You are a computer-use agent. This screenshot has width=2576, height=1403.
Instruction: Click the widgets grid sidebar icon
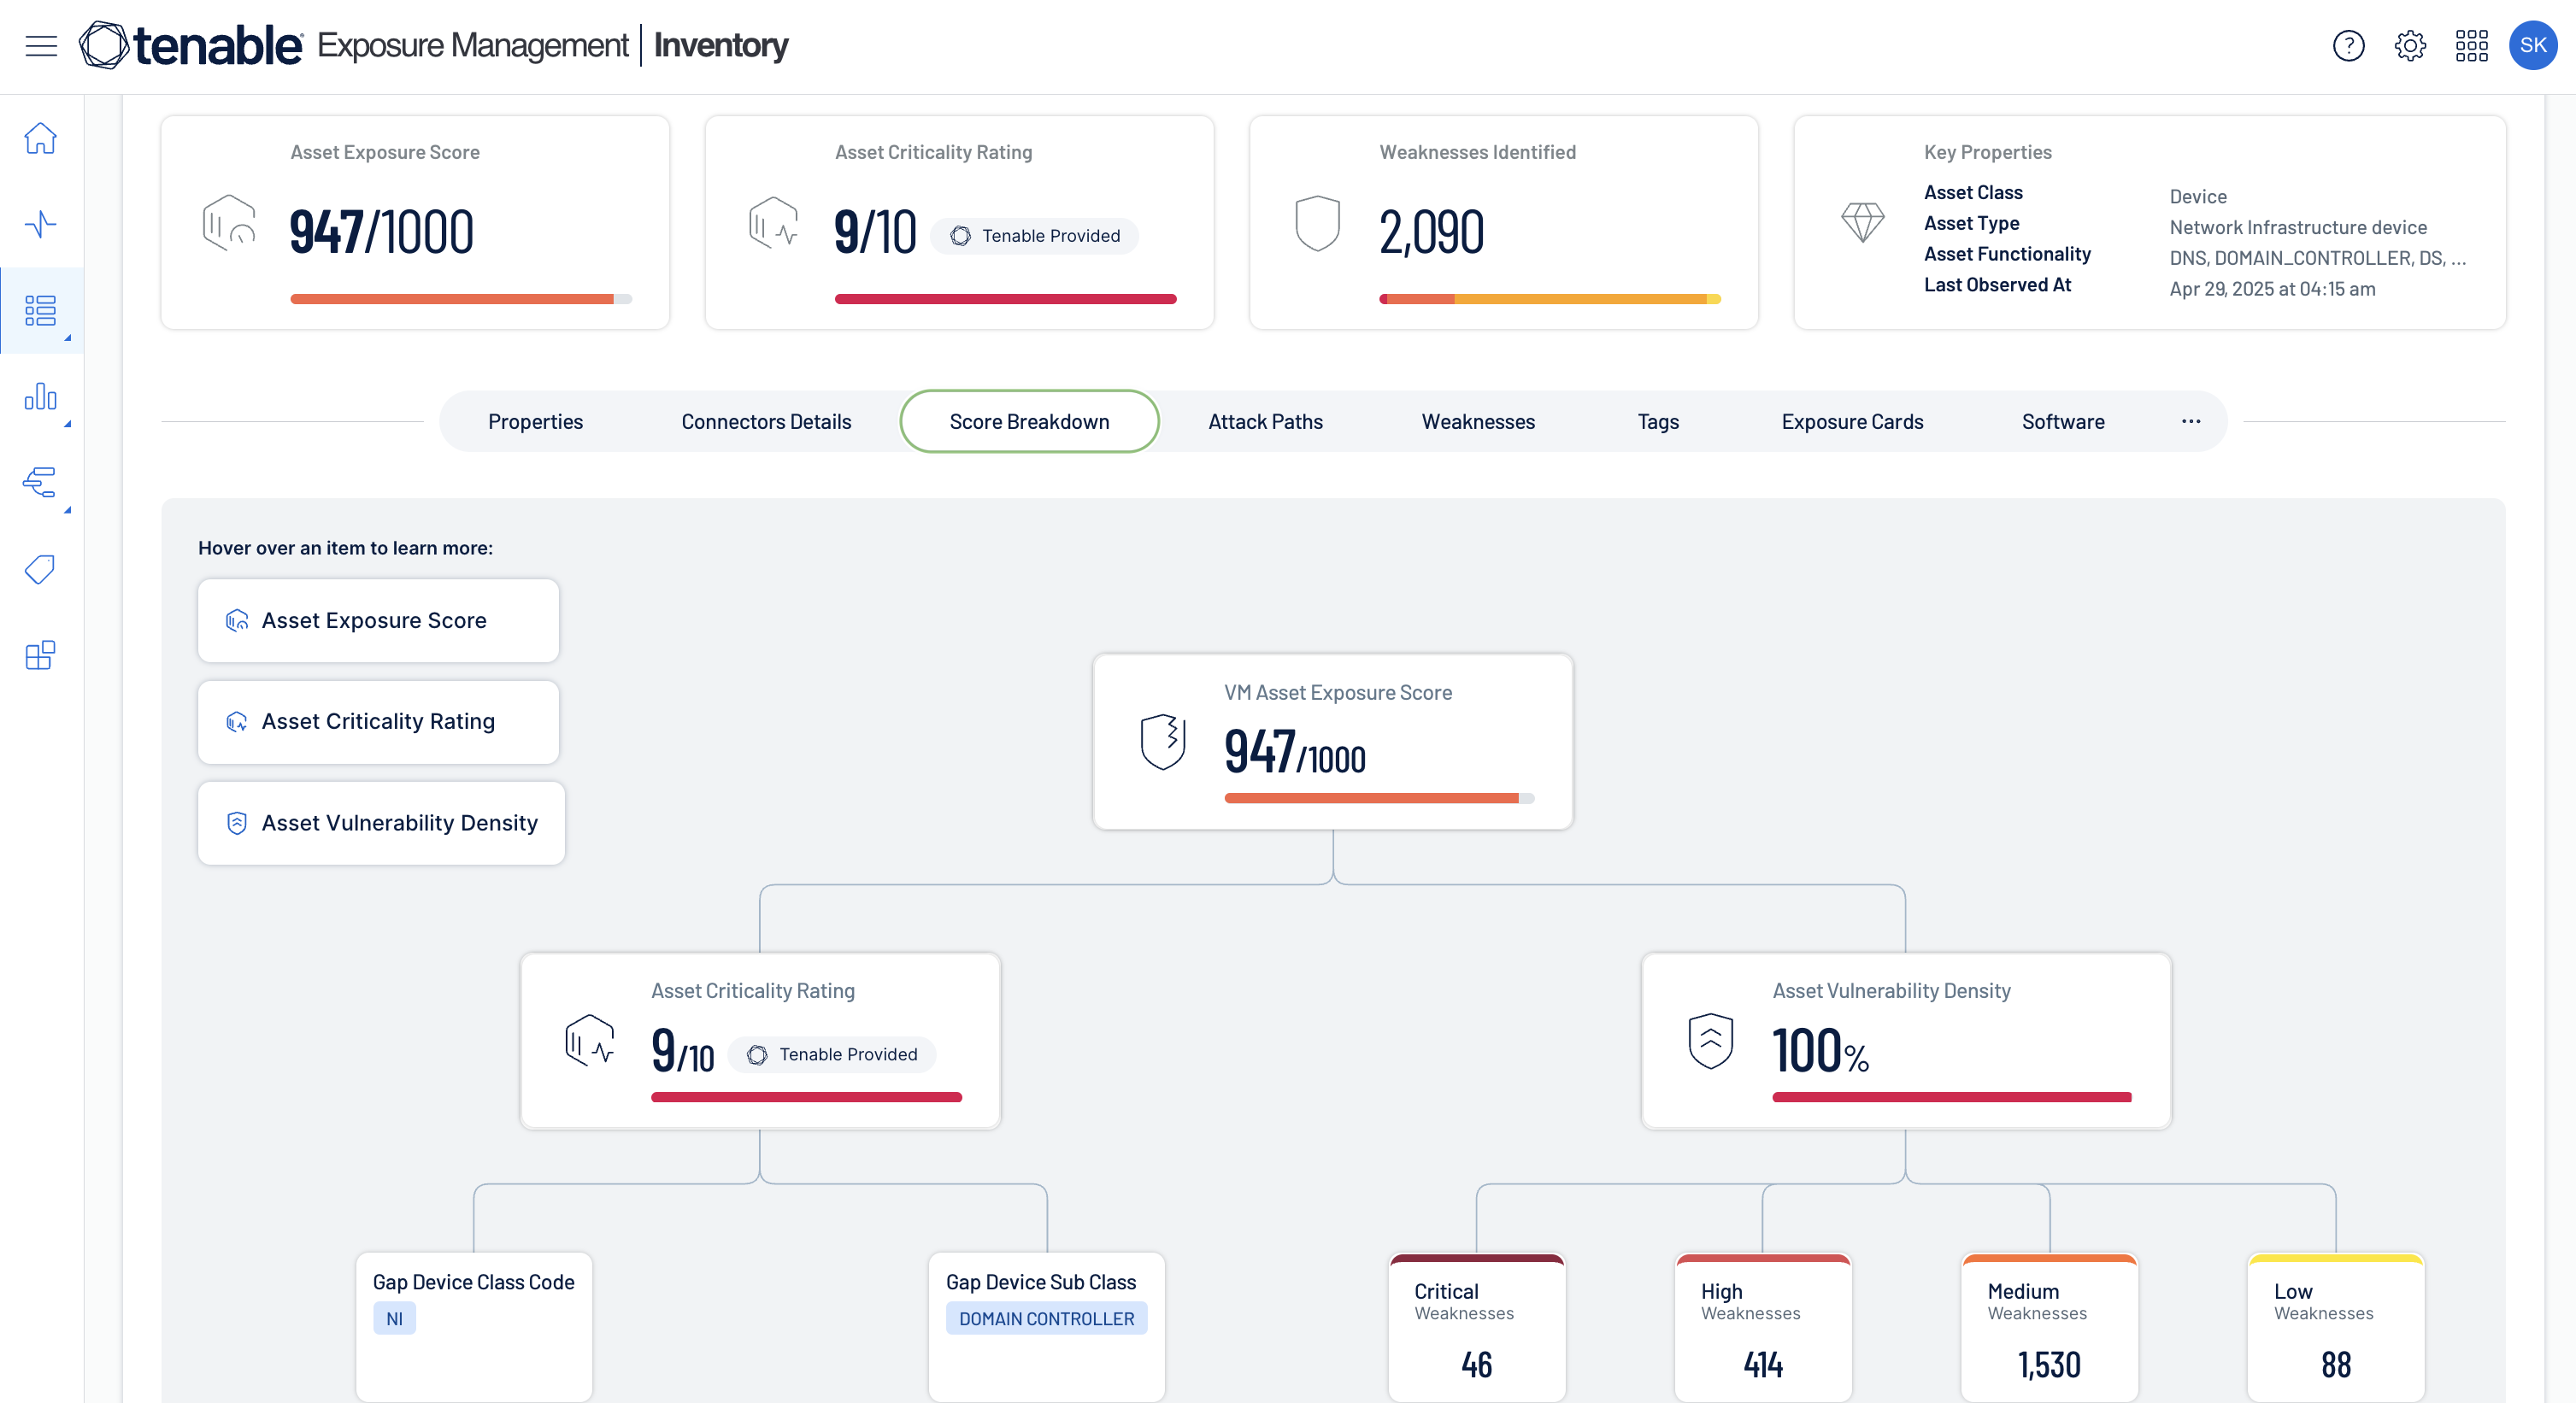[41, 655]
